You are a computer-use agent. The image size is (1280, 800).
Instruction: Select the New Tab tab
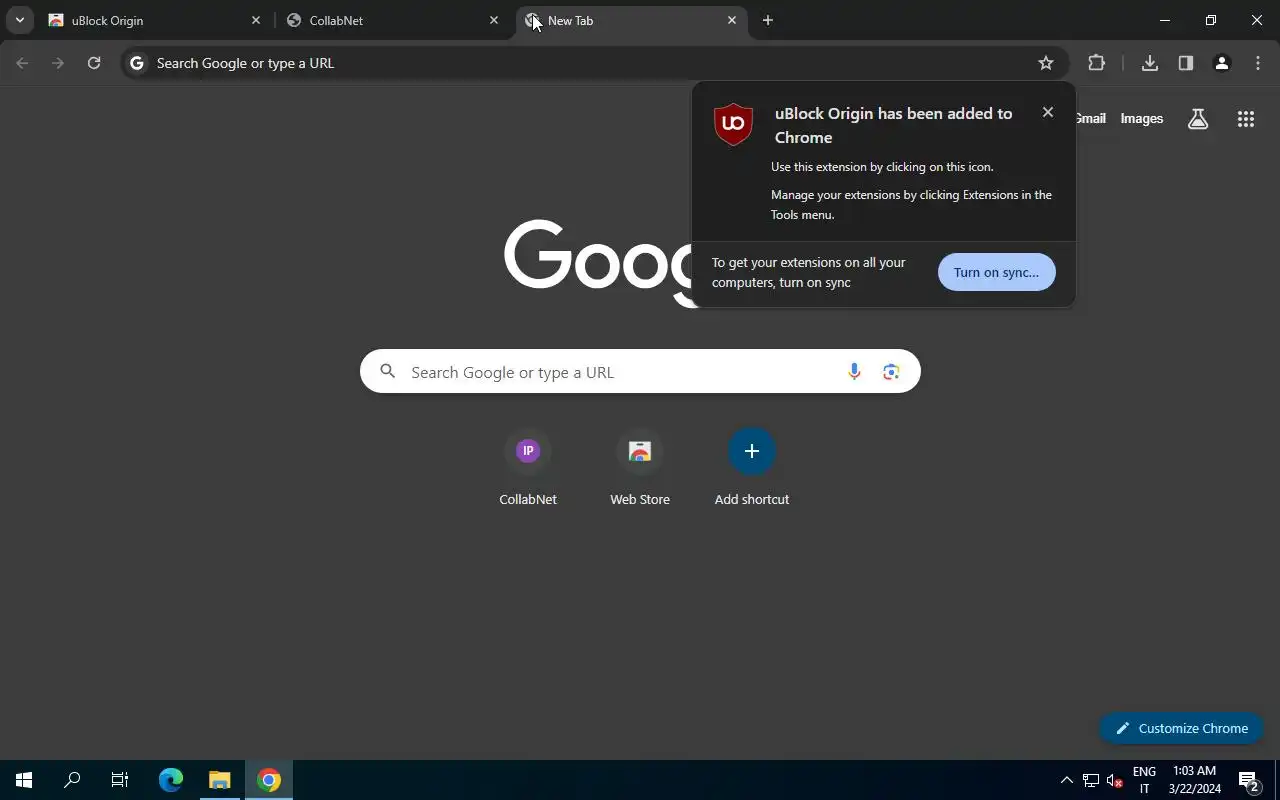(x=632, y=20)
